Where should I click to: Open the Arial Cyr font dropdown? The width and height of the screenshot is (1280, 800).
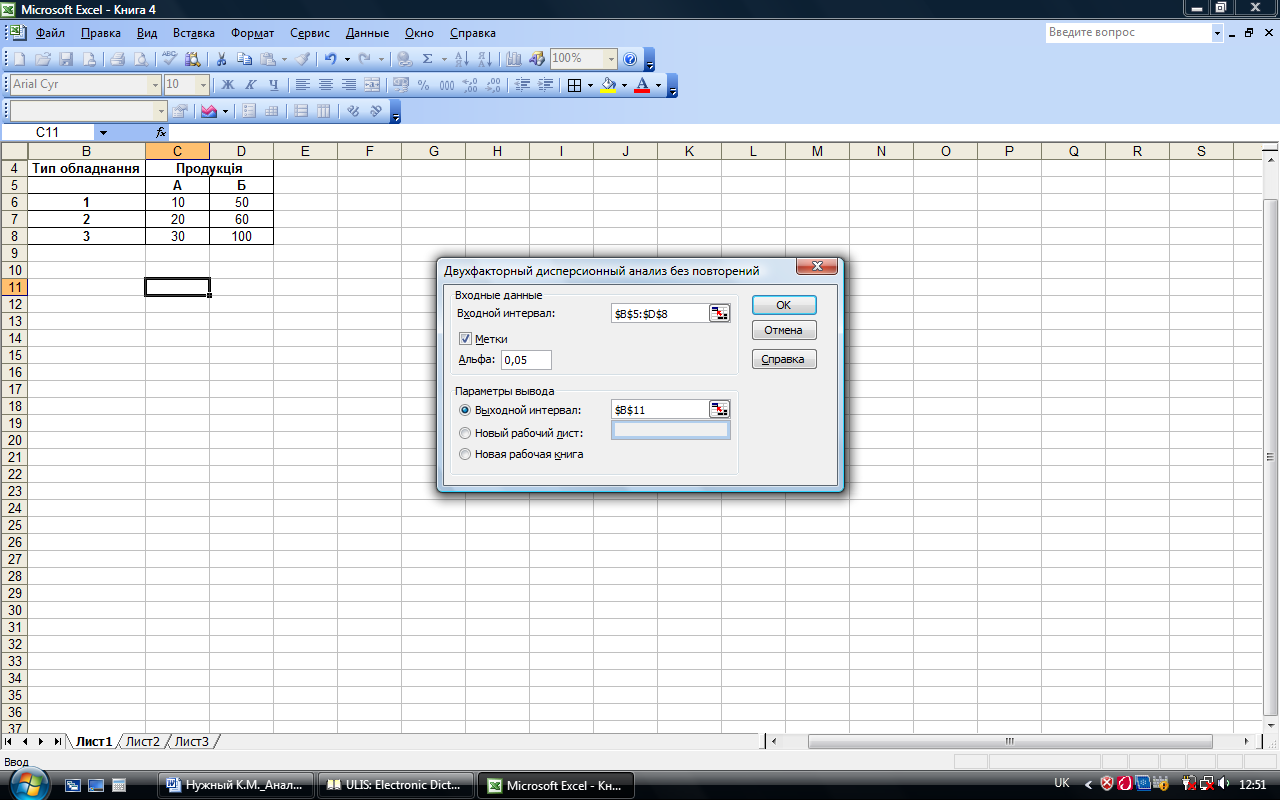pyautogui.click(x=154, y=85)
